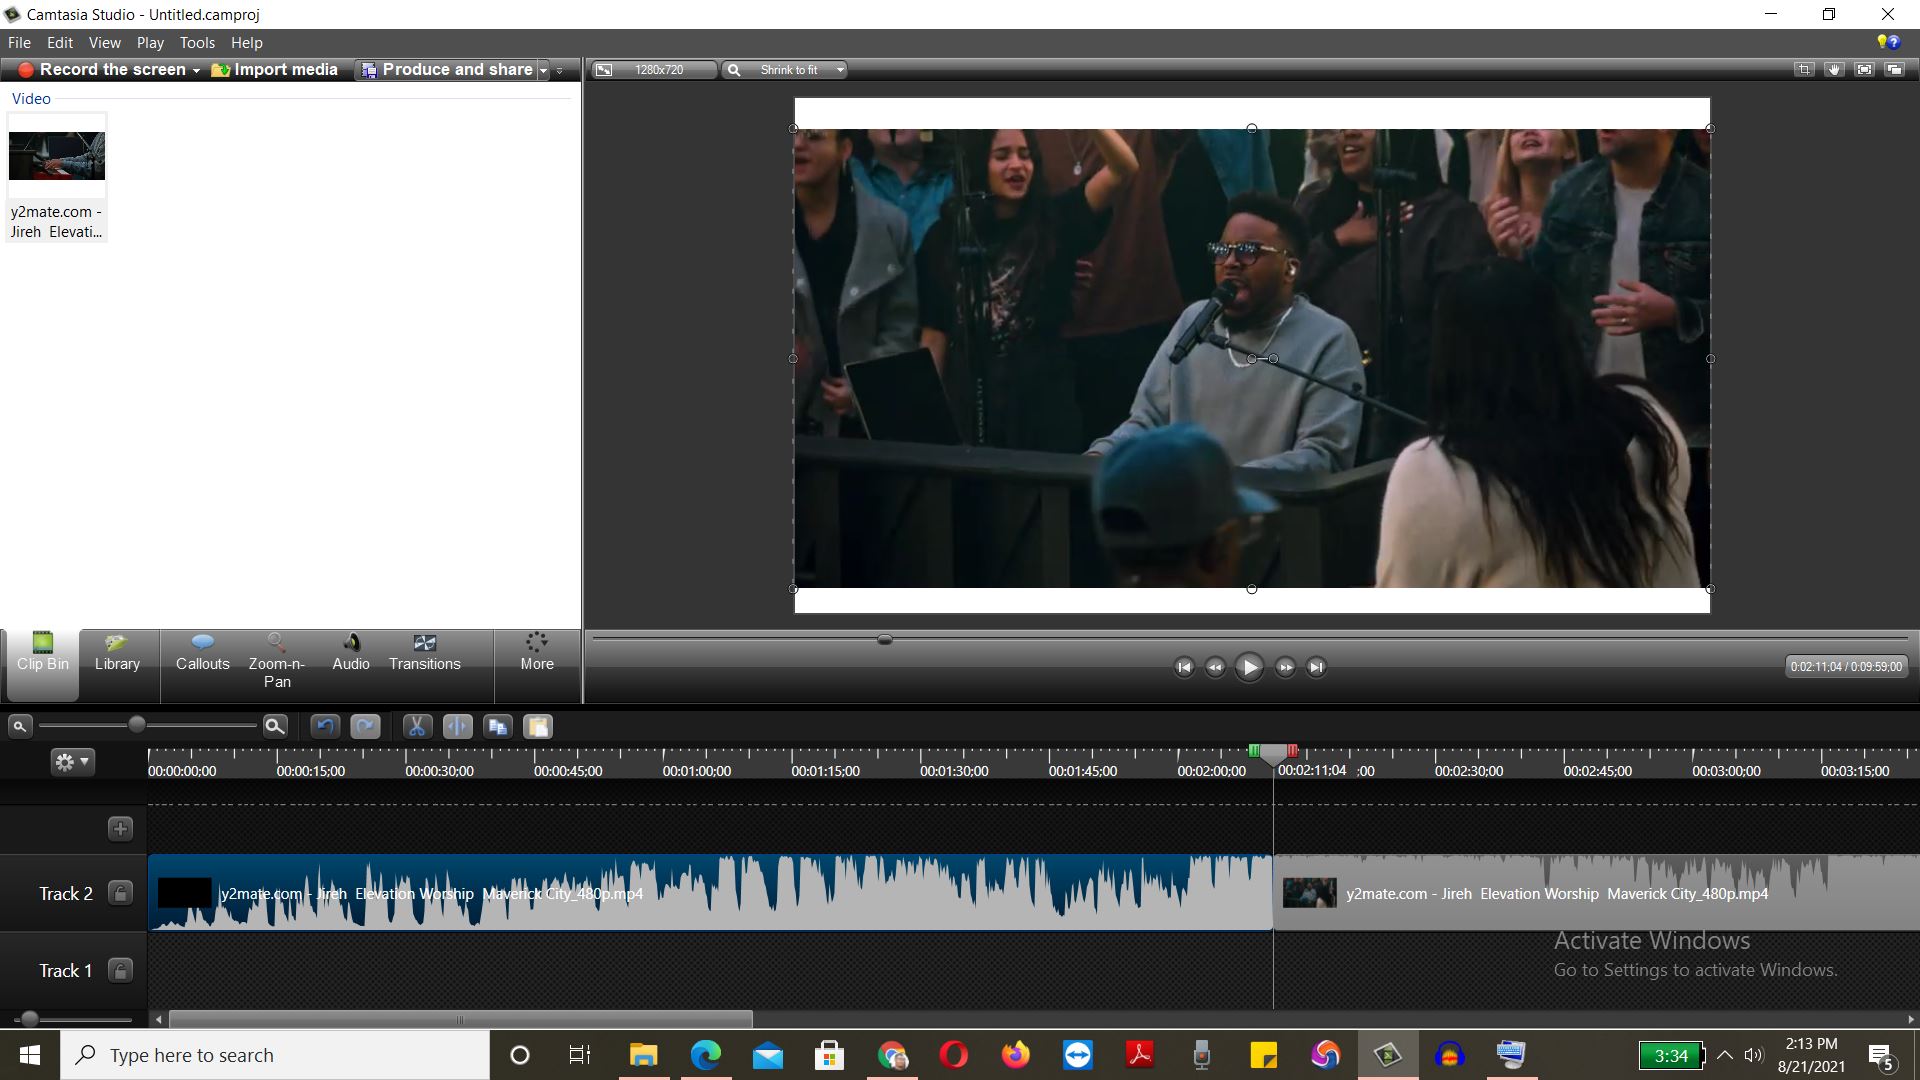Click the Cut scissors tool
Screen dimensions: 1920x1080
417,727
